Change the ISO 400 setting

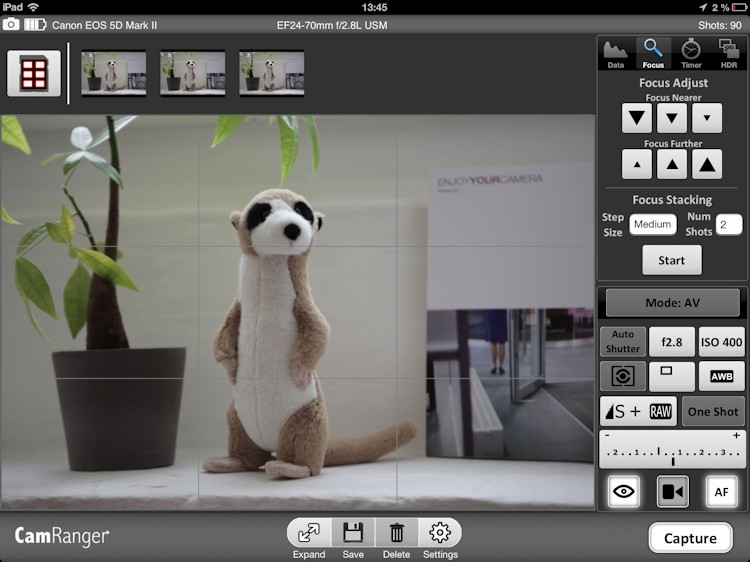pyautogui.click(x=721, y=342)
